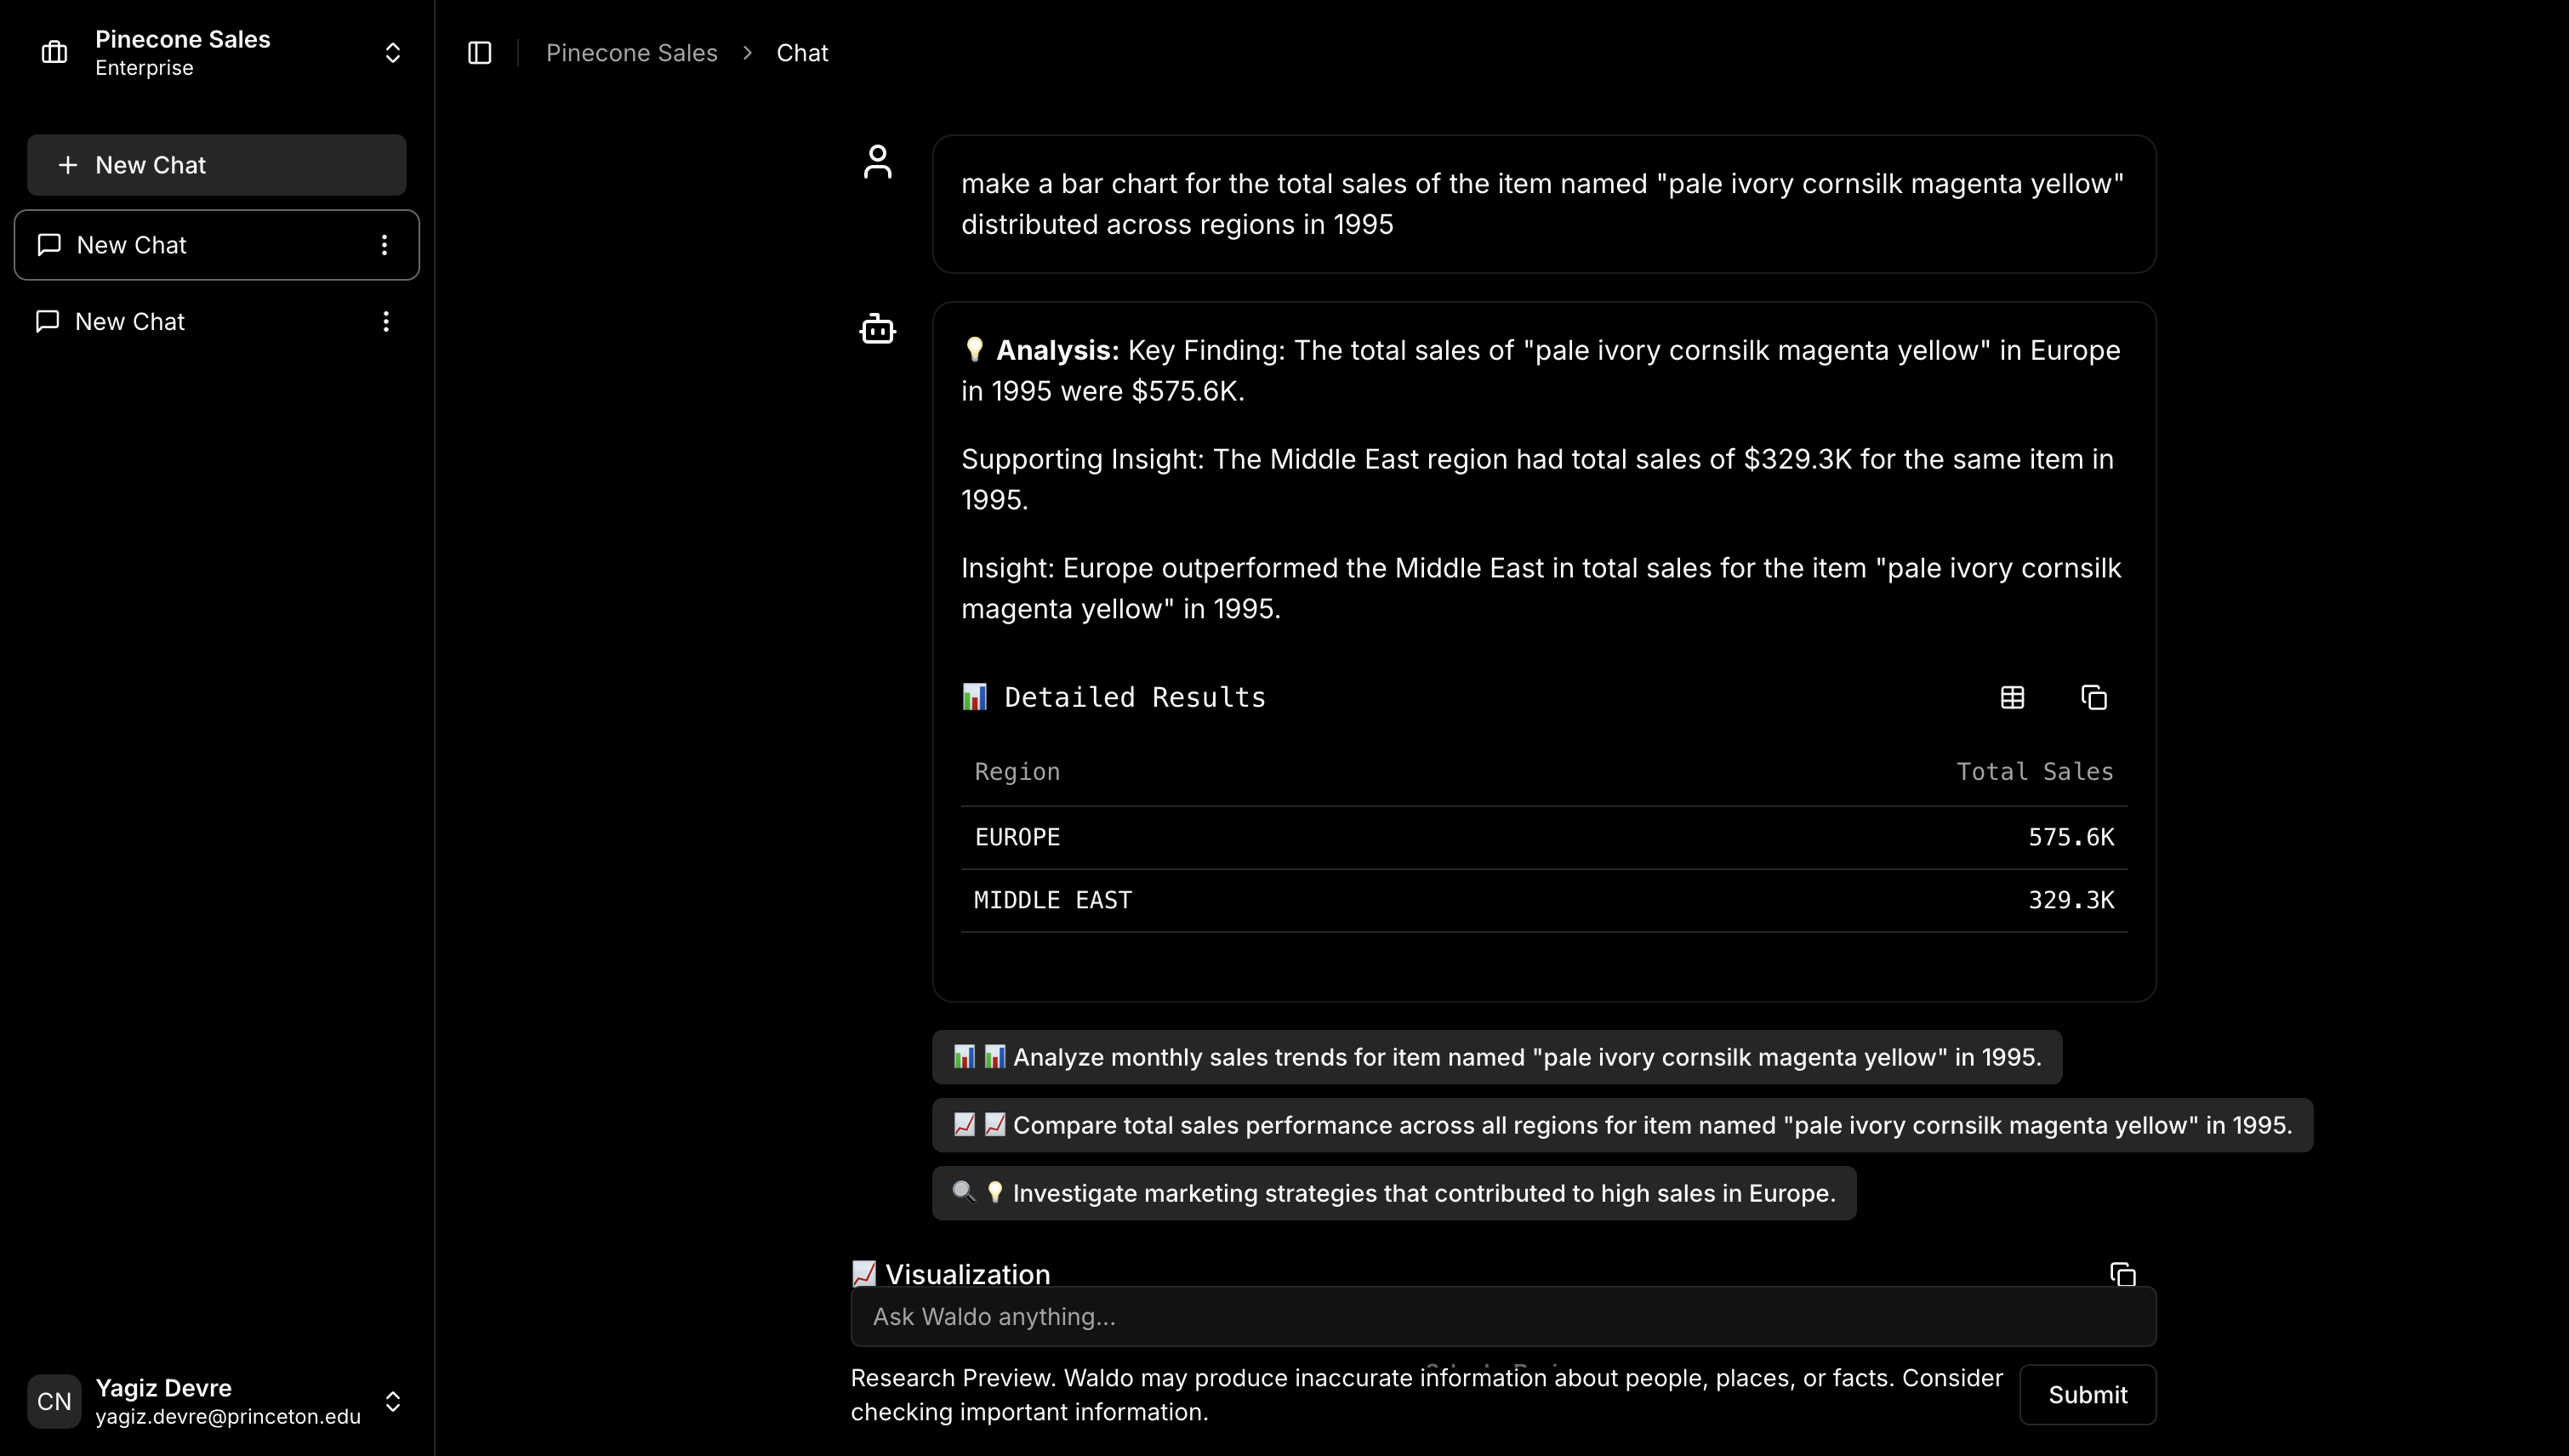Click the breadcrumb chevron separator
The height and width of the screenshot is (1456, 2569).
tap(747, 53)
